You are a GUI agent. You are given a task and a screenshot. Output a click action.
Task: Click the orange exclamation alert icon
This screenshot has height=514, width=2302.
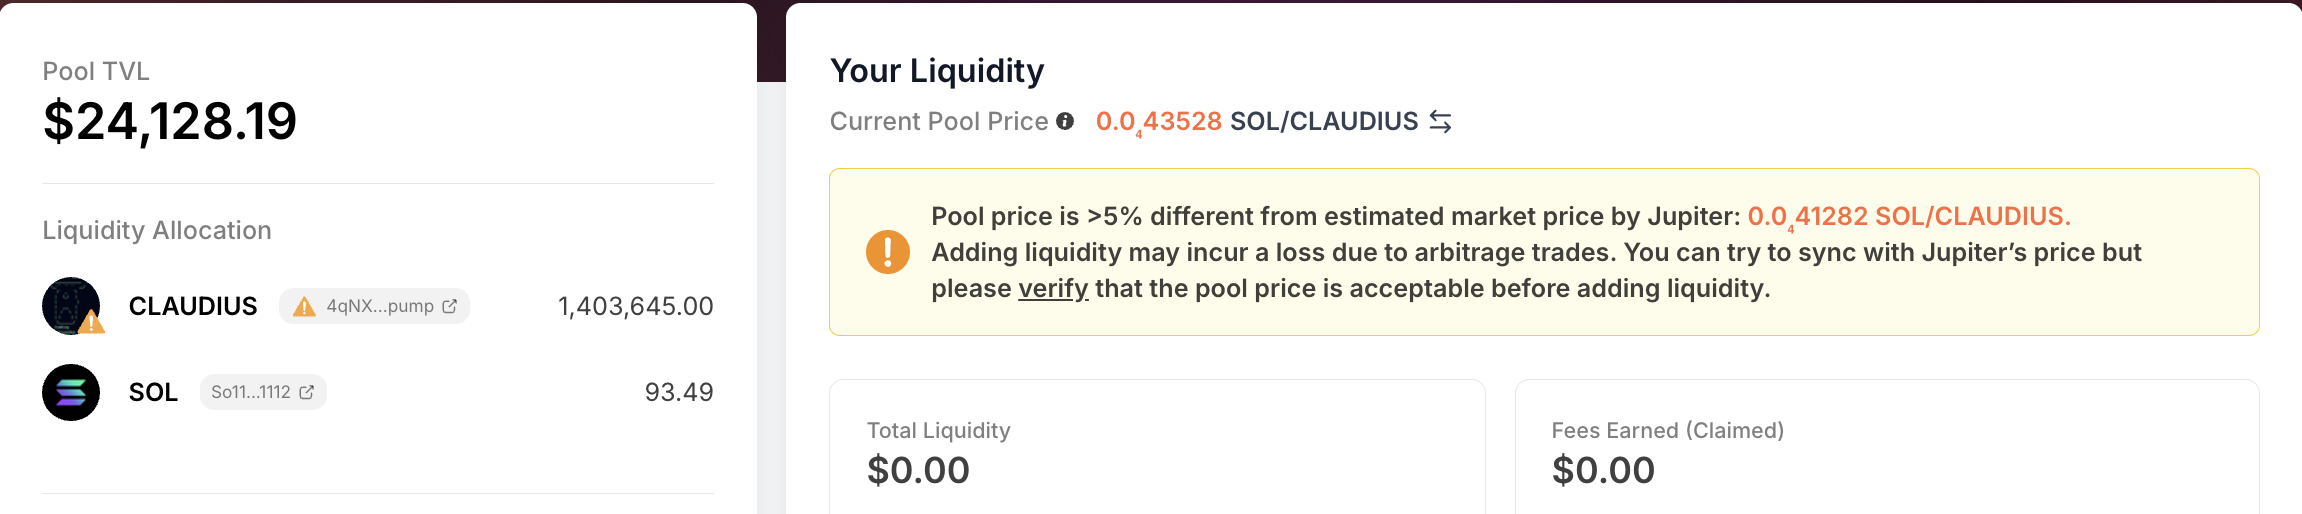click(x=887, y=251)
